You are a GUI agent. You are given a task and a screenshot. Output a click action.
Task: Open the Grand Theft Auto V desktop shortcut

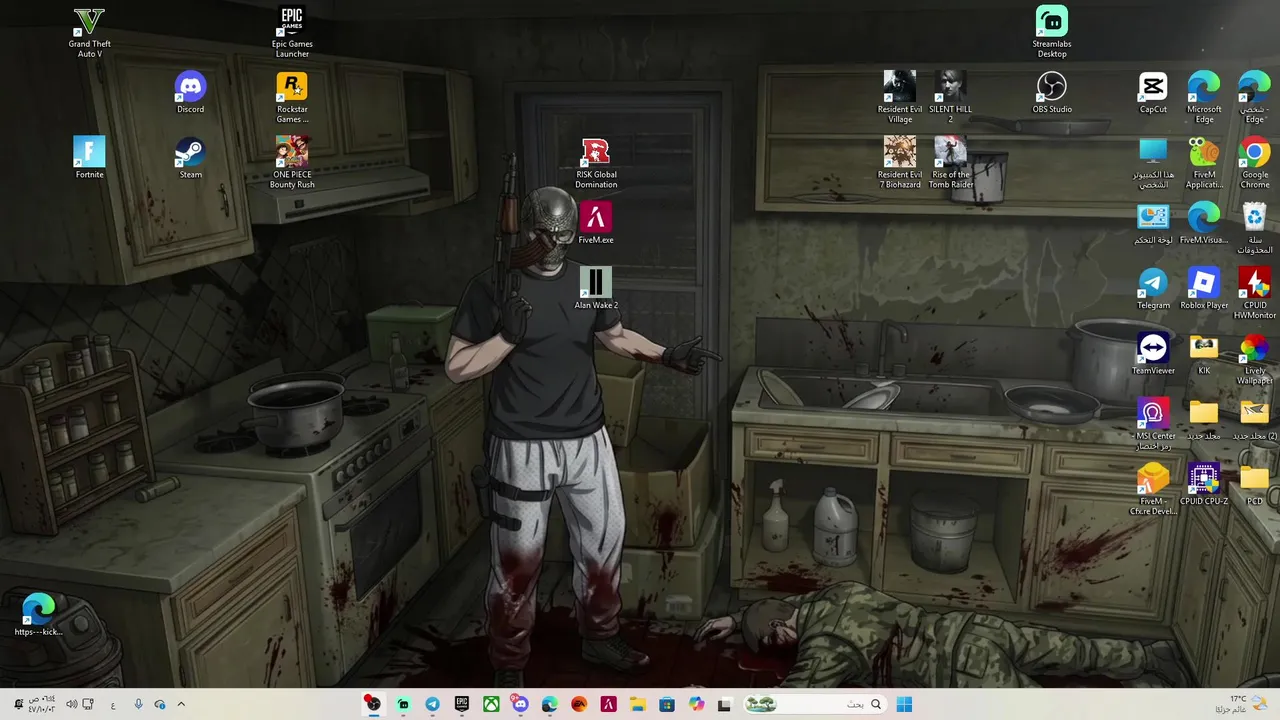tap(90, 32)
